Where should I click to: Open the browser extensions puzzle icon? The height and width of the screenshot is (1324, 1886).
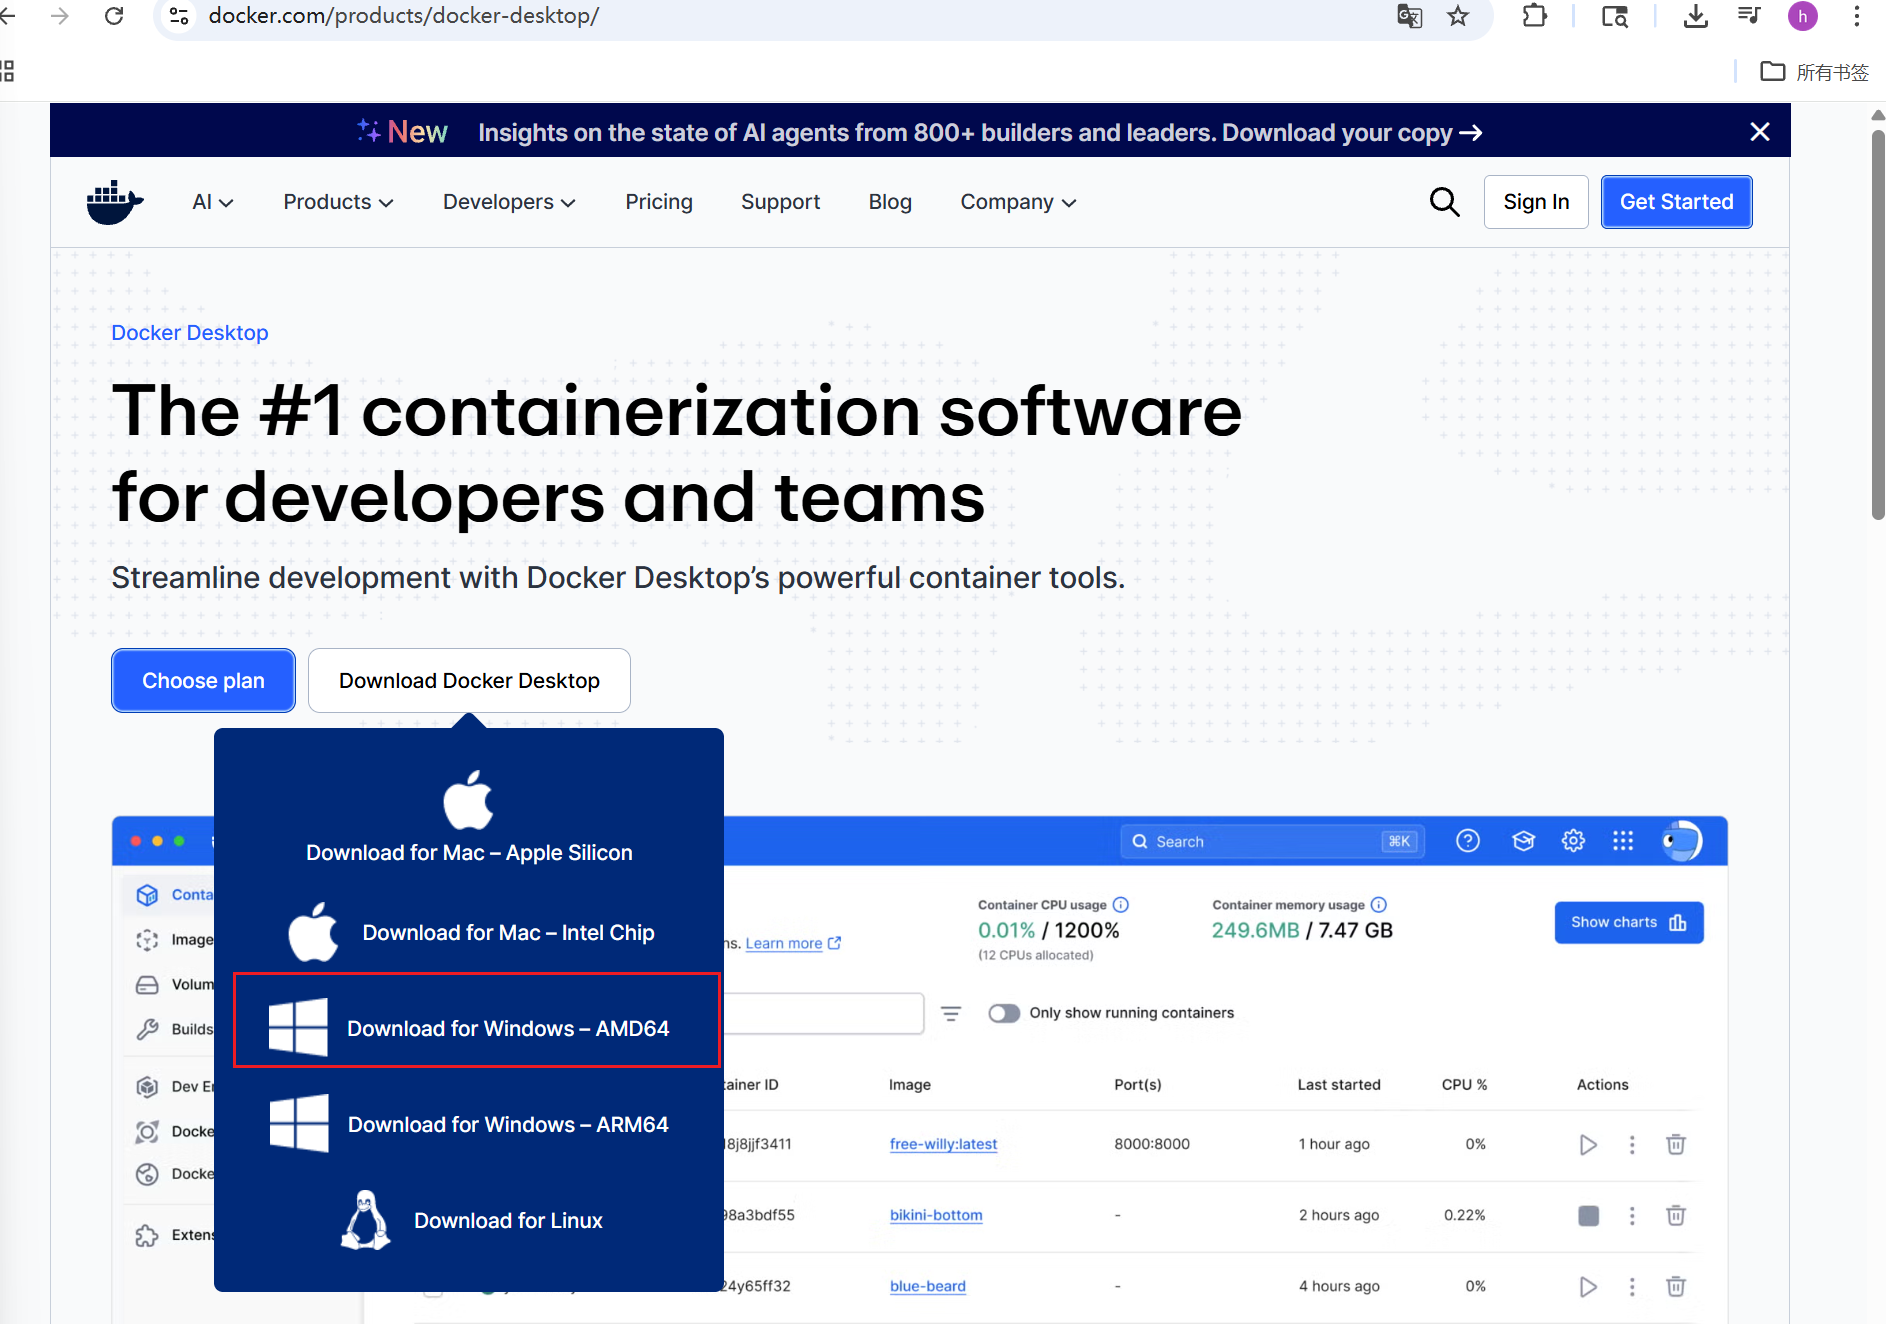click(x=1534, y=16)
